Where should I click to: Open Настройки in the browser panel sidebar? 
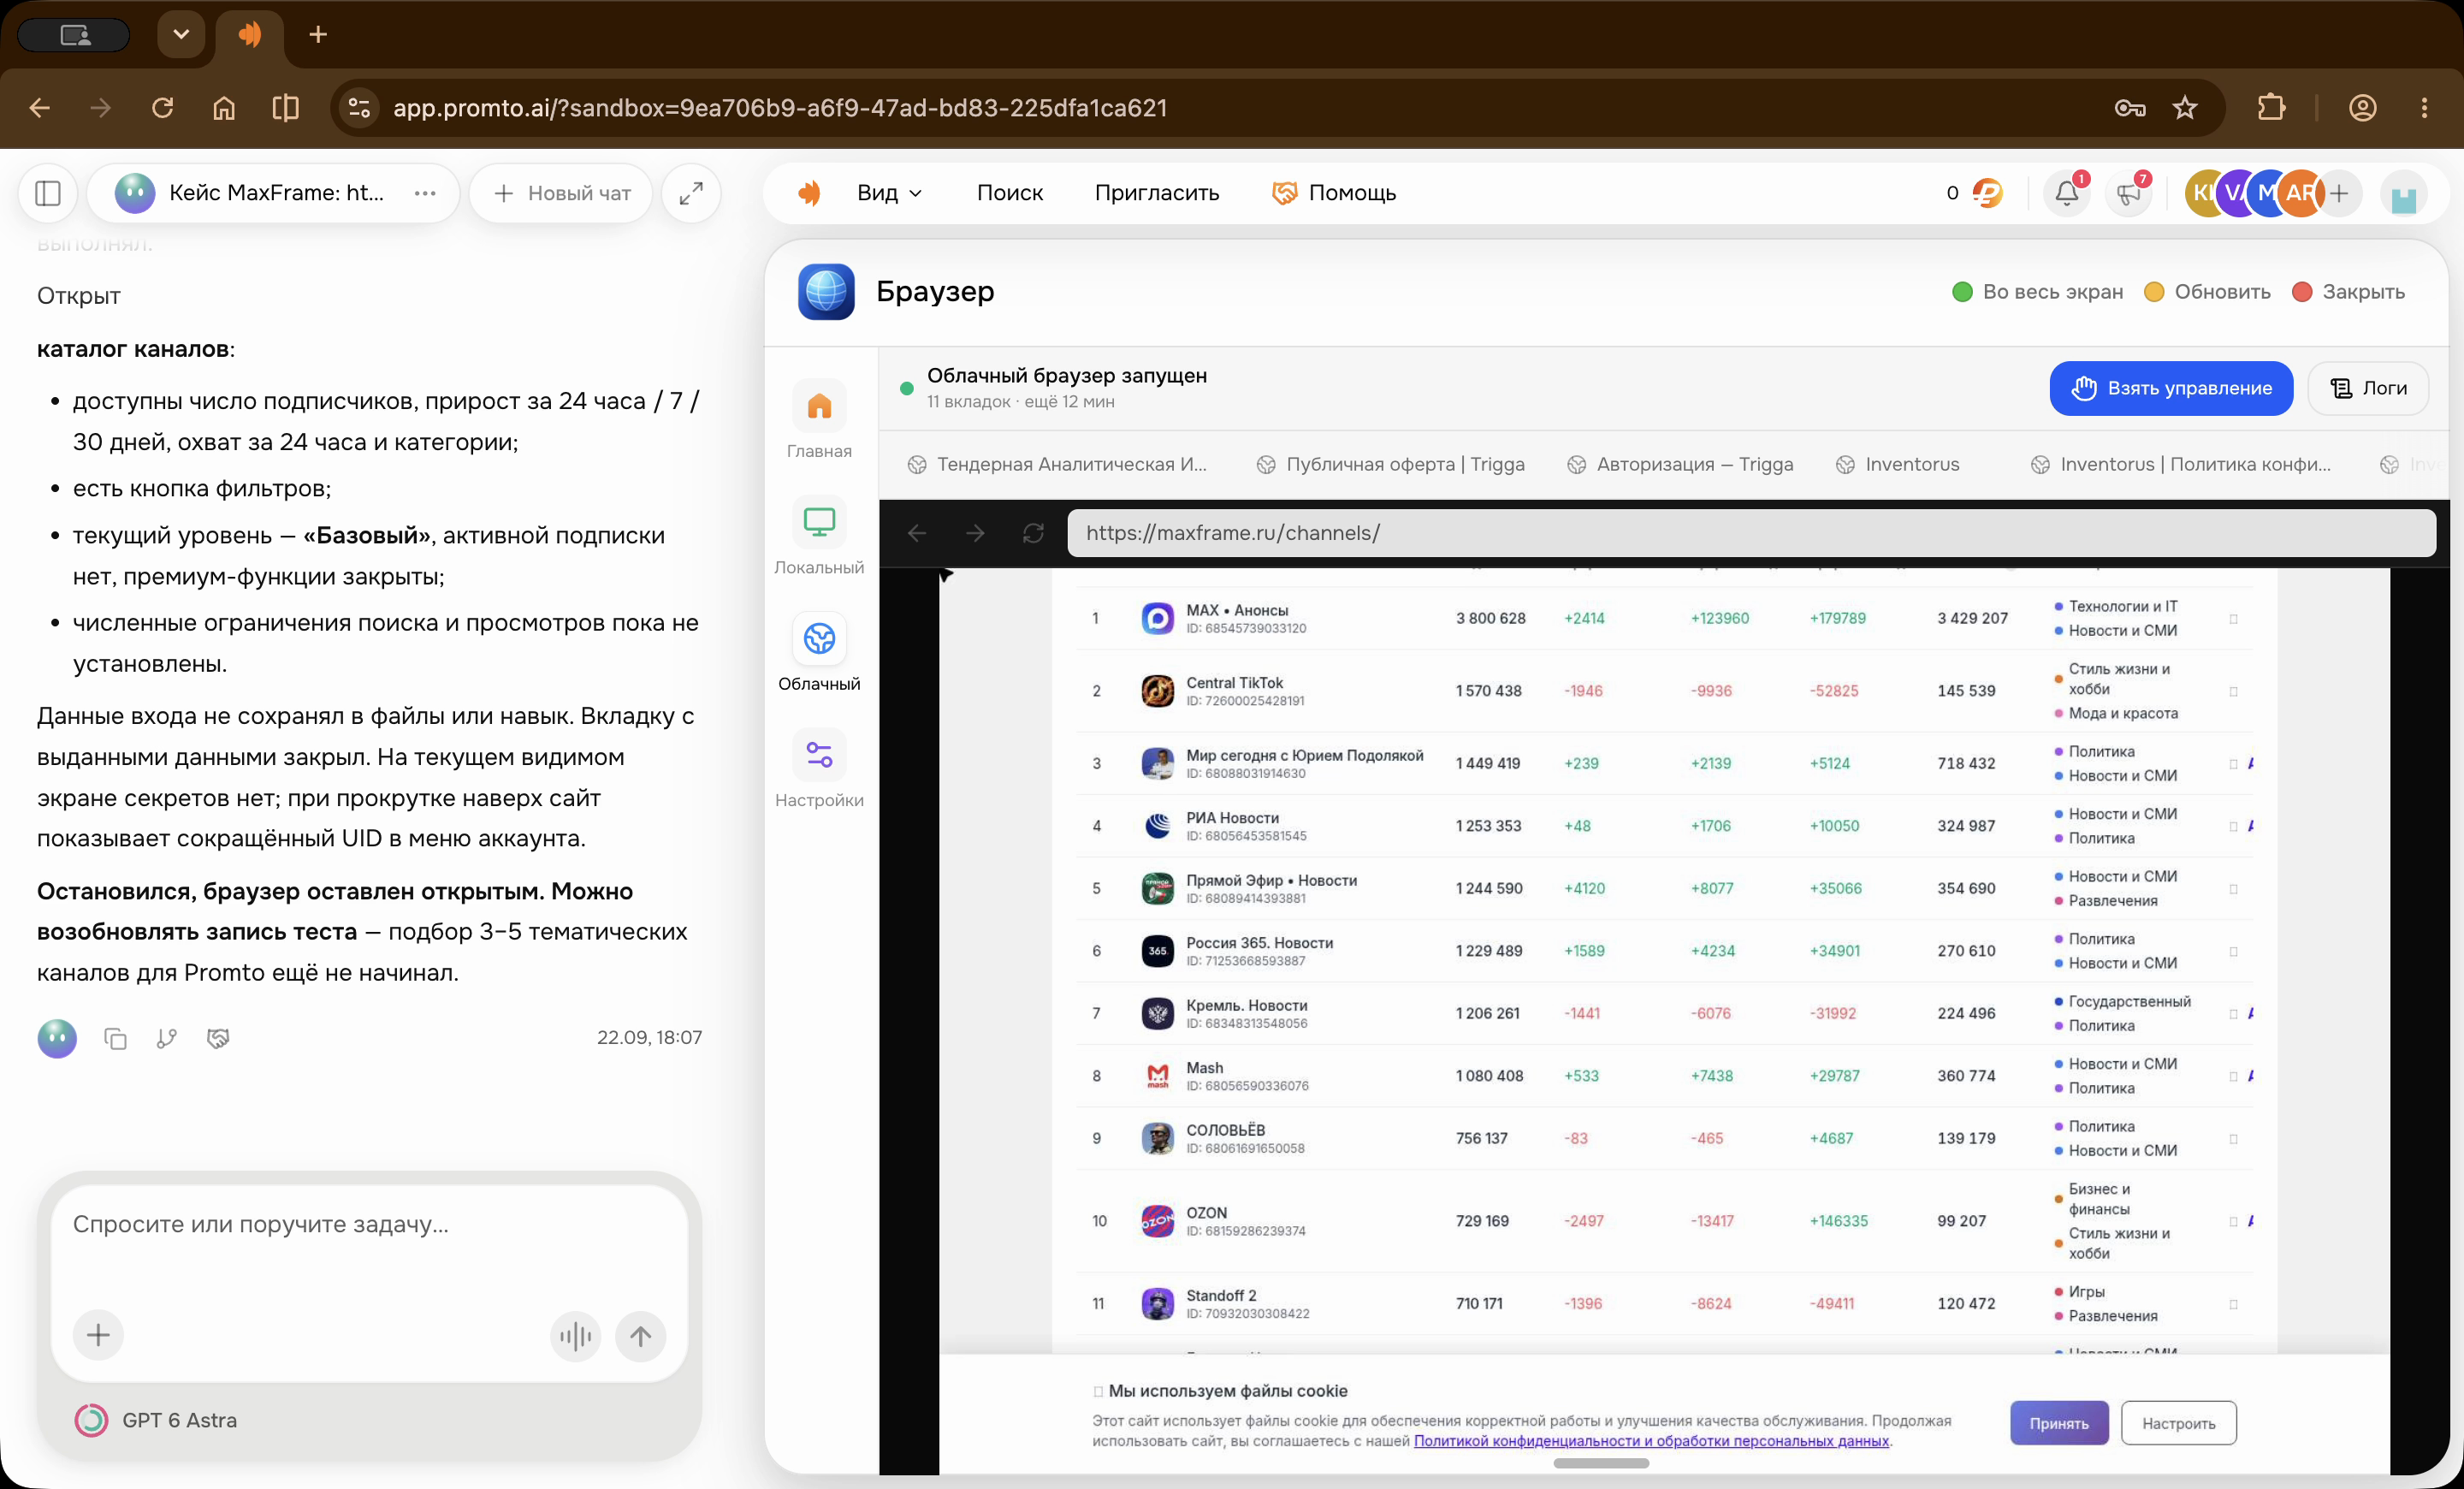tap(819, 768)
